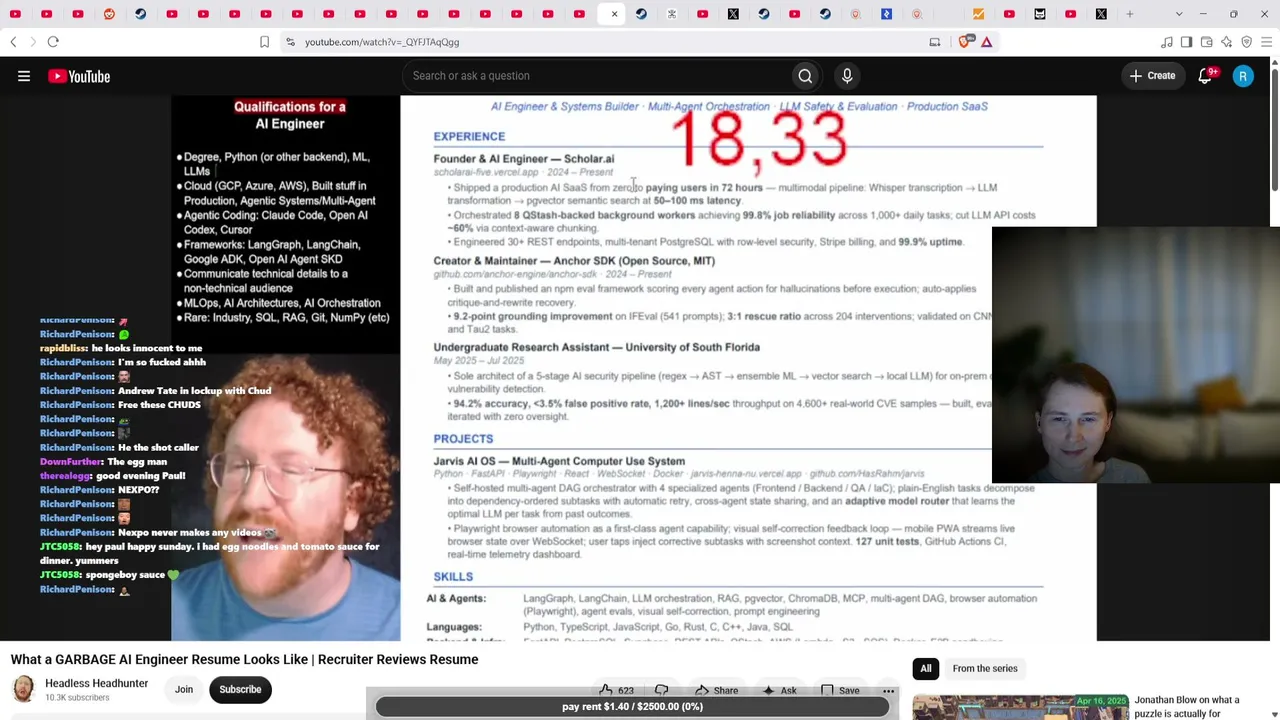Open the Leo AI sparkle icon
The height and width of the screenshot is (720, 1280).
pyautogui.click(x=1226, y=42)
